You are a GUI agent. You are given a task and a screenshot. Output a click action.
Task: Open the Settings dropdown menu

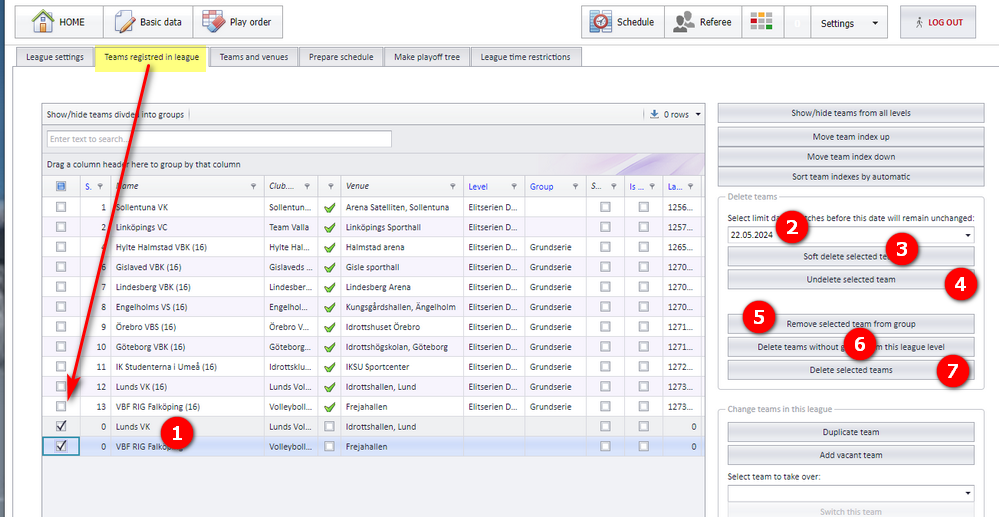click(849, 23)
